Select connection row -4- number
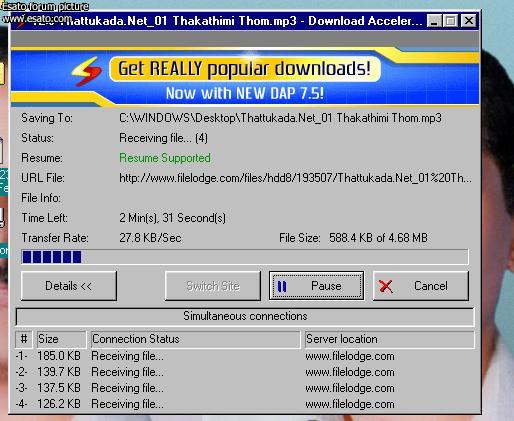This screenshot has height=421, width=514. pos(21,404)
